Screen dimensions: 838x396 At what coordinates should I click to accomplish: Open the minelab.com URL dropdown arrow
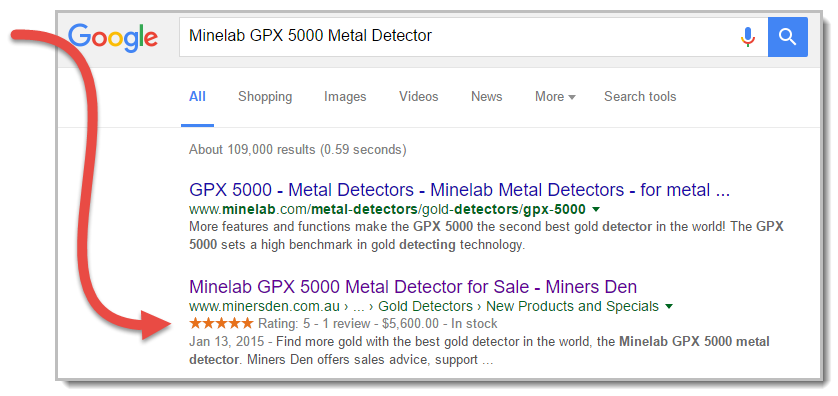coord(596,209)
